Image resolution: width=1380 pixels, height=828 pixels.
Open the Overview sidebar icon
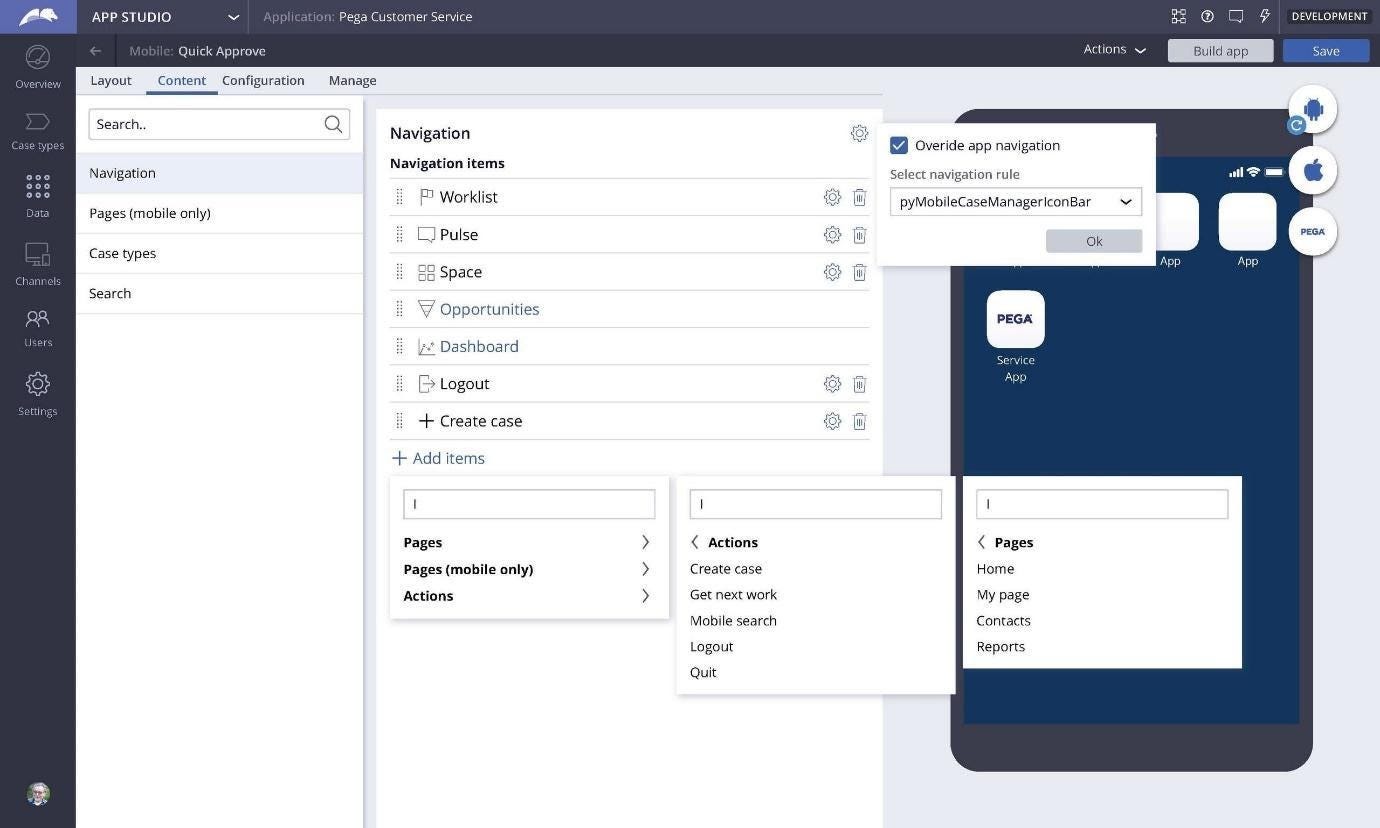(x=38, y=66)
